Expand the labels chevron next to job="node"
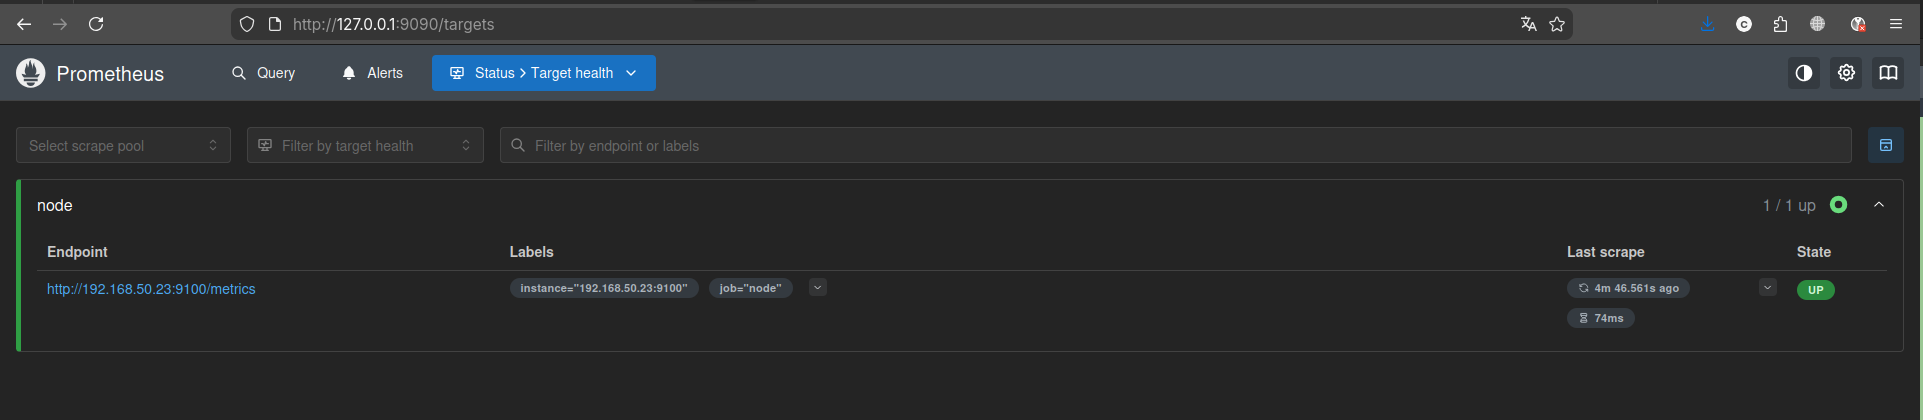This screenshot has width=1923, height=420. point(817,288)
